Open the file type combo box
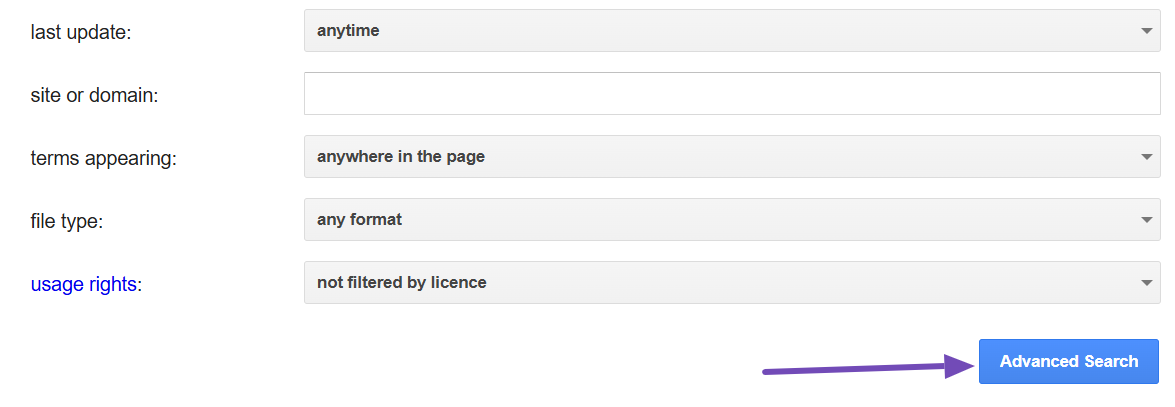This screenshot has height=407, width=1175. [731, 220]
